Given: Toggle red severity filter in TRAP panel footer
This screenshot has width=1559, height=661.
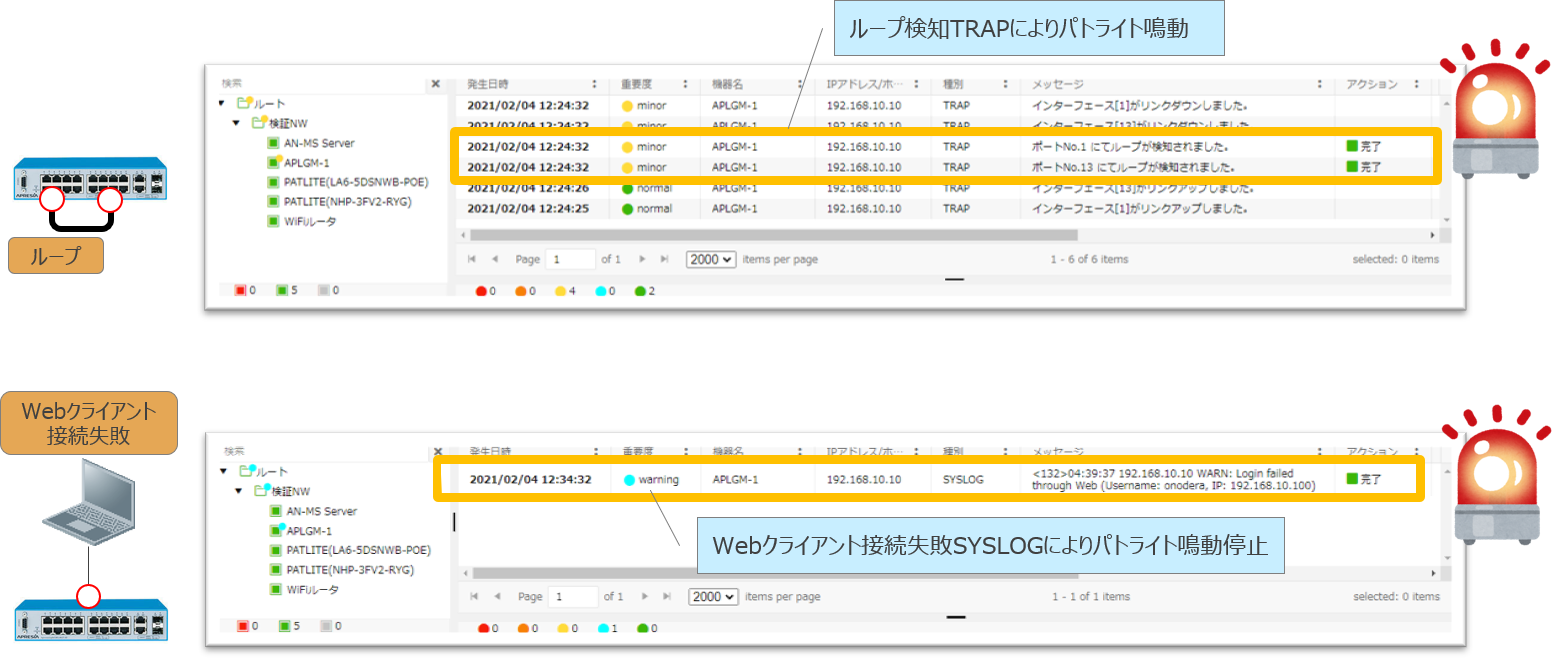Looking at the screenshot, I should [x=487, y=291].
